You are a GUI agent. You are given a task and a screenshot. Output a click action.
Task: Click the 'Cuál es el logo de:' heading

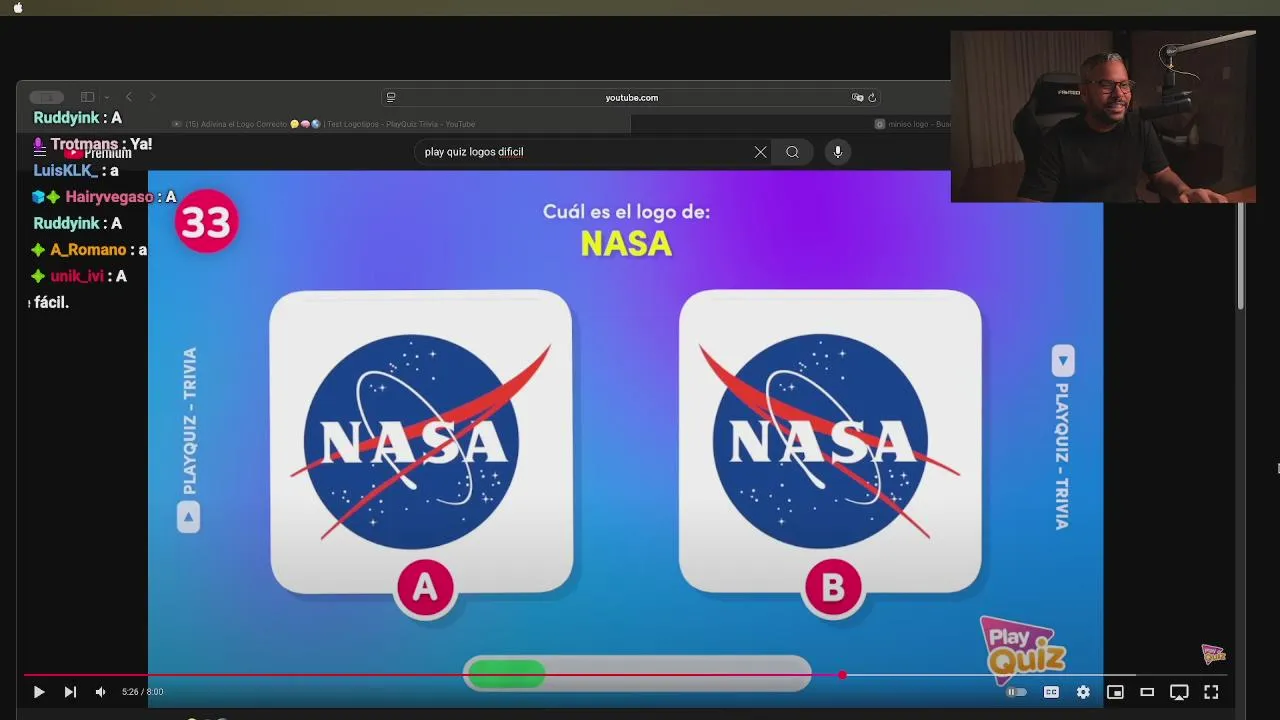pos(626,212)
